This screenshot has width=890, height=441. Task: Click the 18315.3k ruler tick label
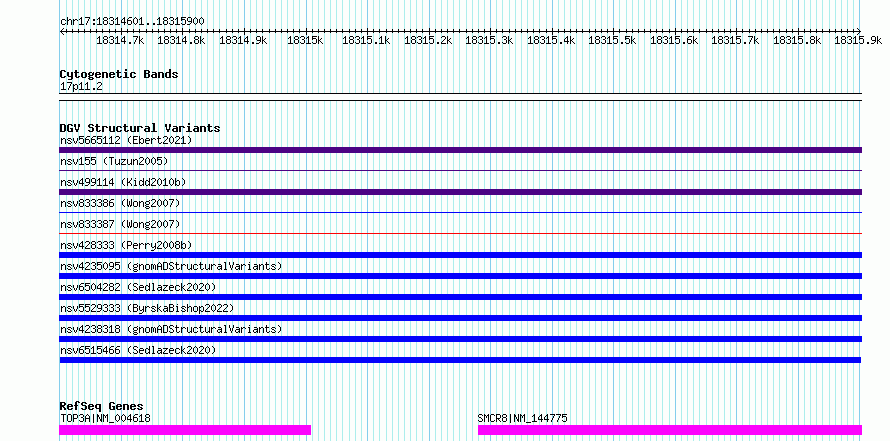pos(489,40)
